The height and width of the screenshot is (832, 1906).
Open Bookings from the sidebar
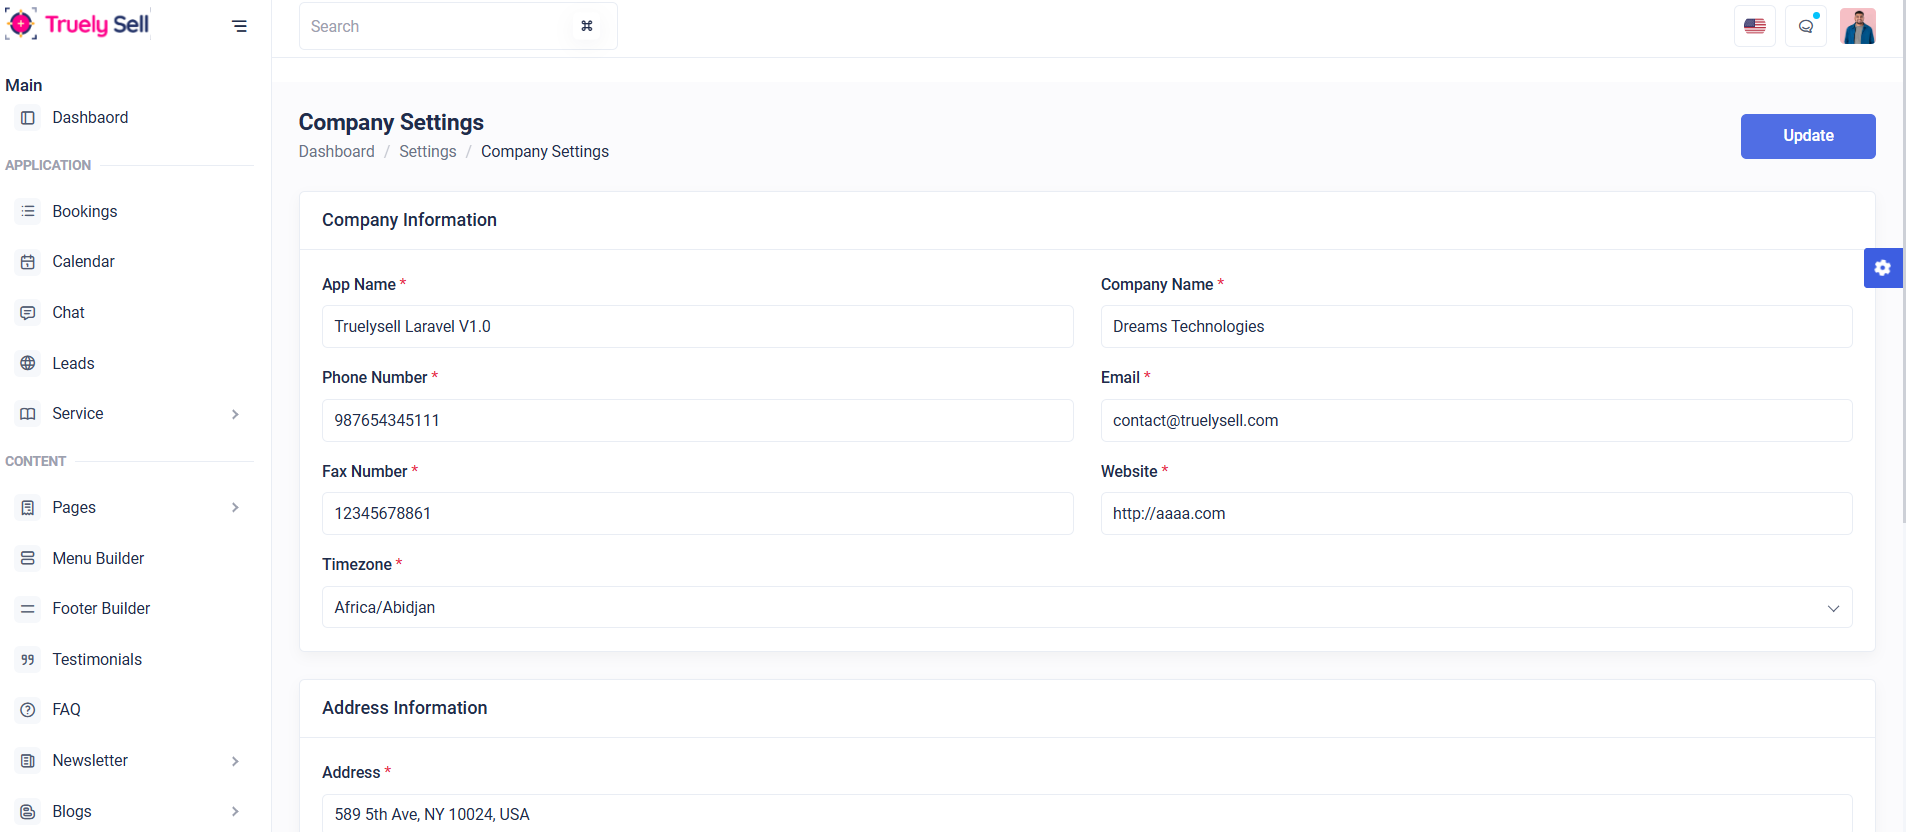click(85, 212)
